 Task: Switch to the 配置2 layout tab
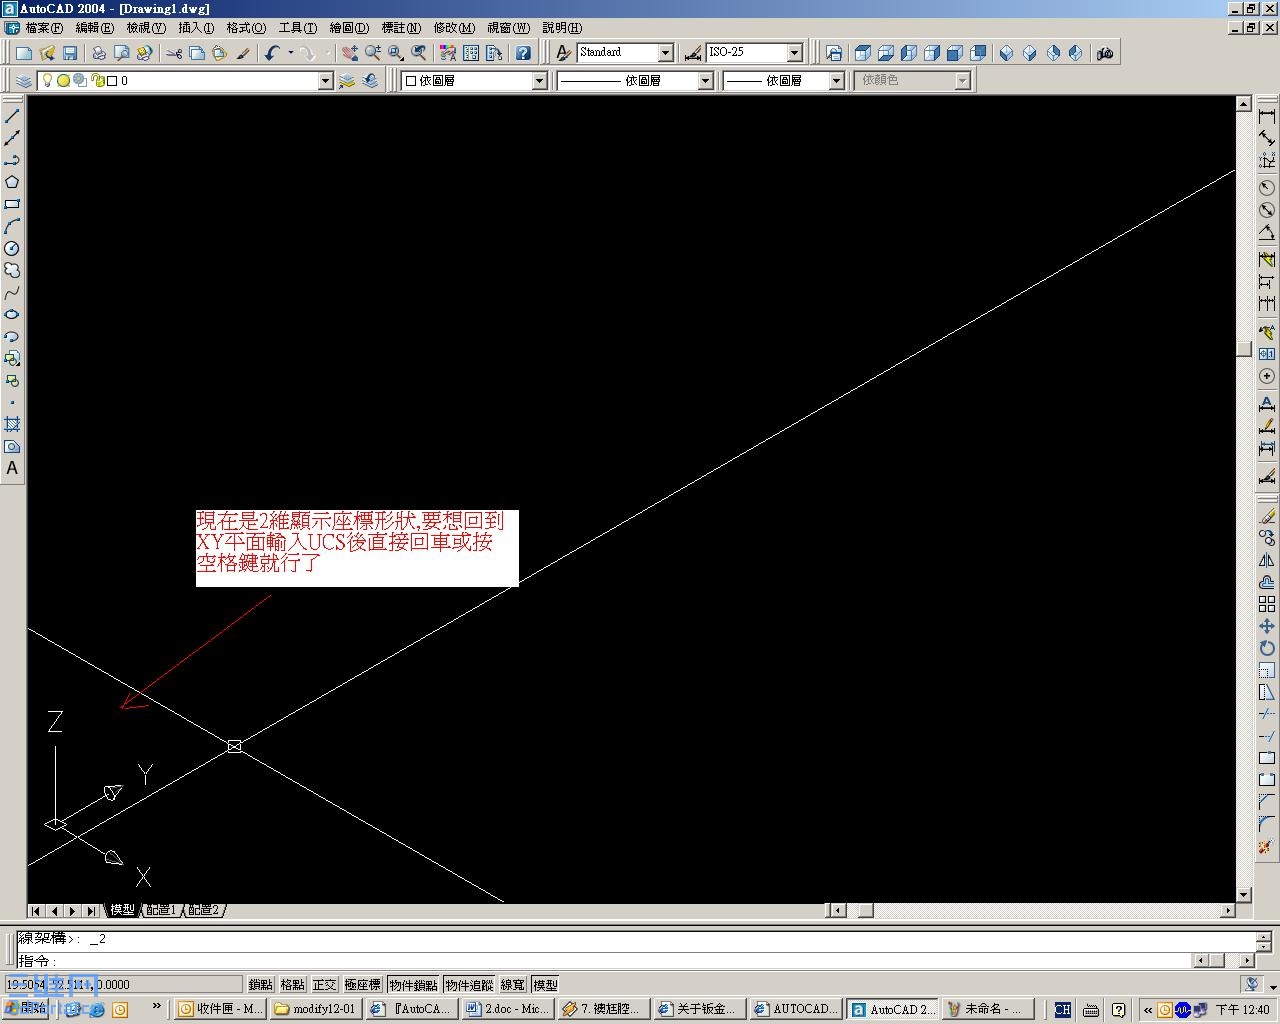point(203,910)
